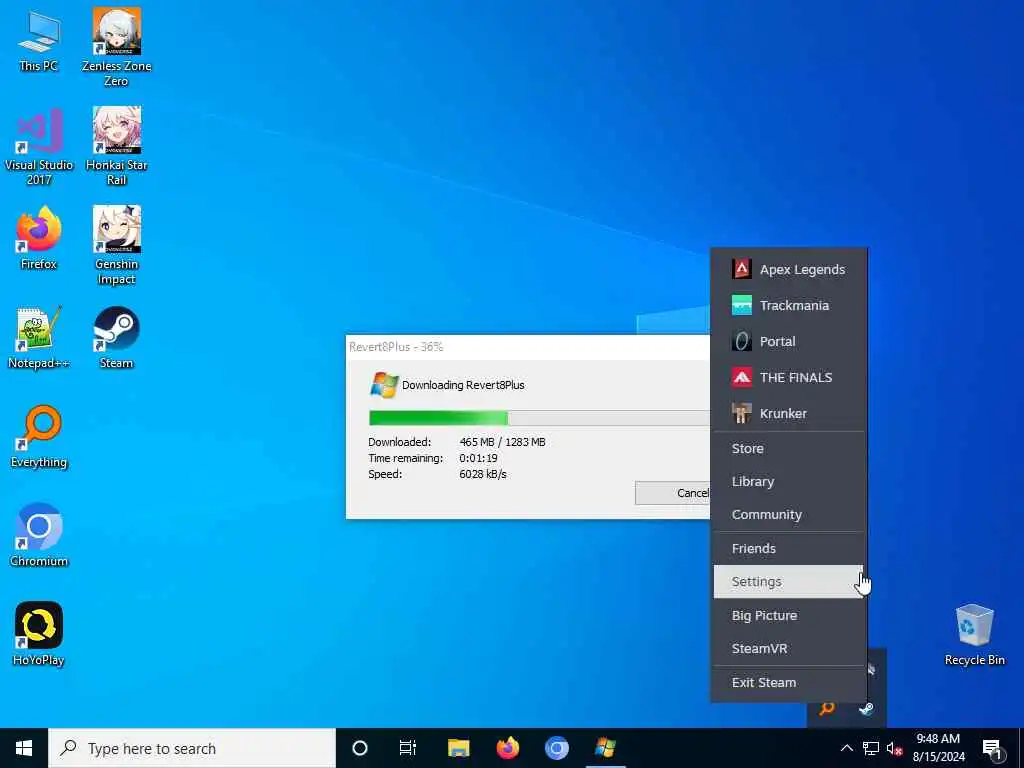Click the taskbar search box
This screenshot has width=1024, height=768.
(x=192, y=748)
